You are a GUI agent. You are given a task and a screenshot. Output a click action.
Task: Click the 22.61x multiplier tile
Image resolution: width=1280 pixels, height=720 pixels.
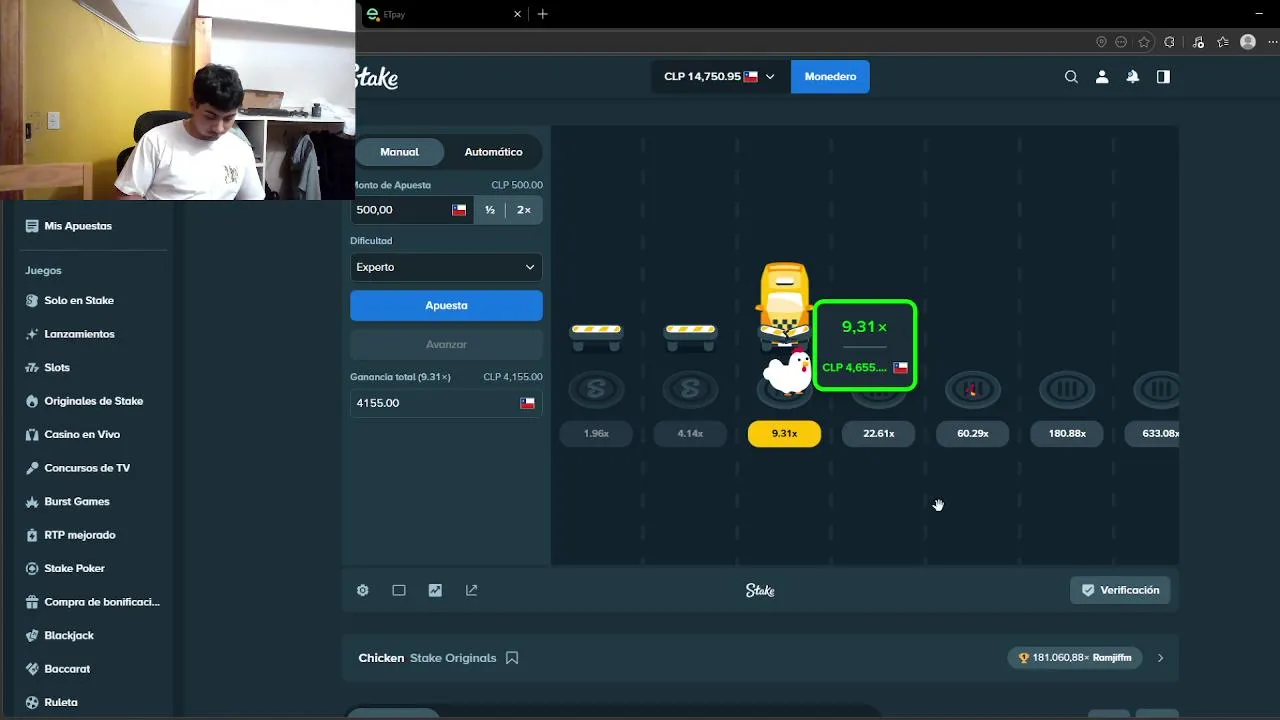878,433
